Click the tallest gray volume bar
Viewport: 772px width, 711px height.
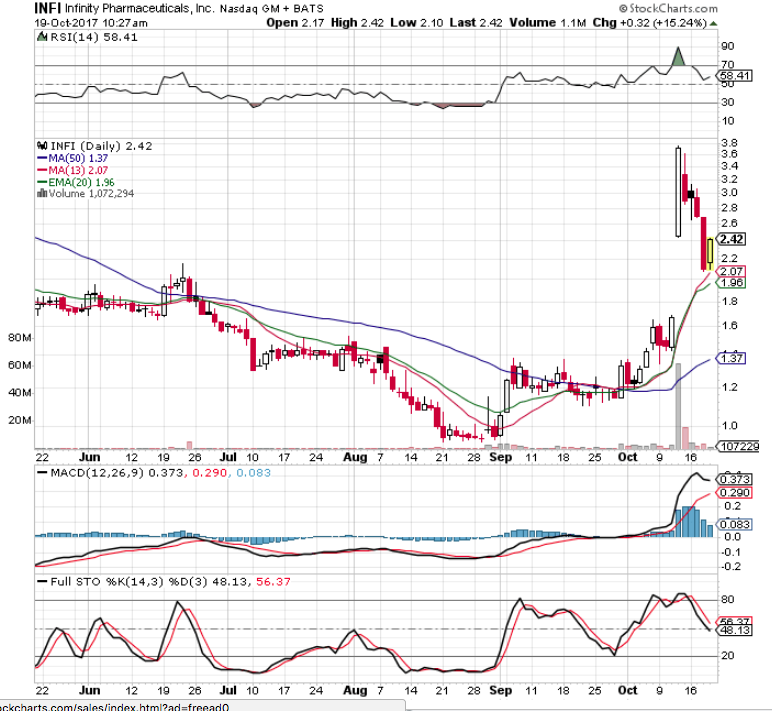tap(677, 405)
